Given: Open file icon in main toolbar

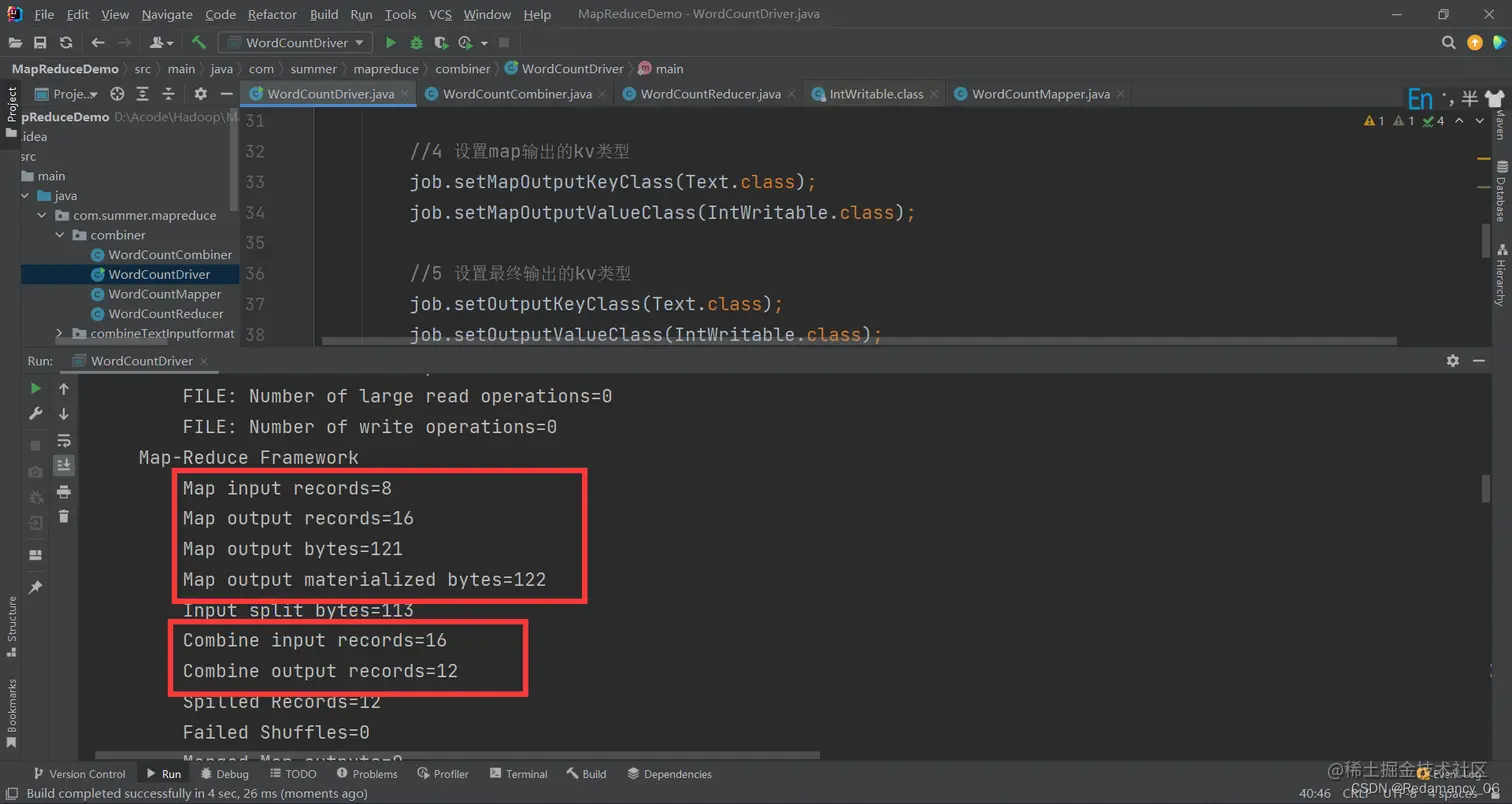Looking at the screenshot, I should coord(15,43).
